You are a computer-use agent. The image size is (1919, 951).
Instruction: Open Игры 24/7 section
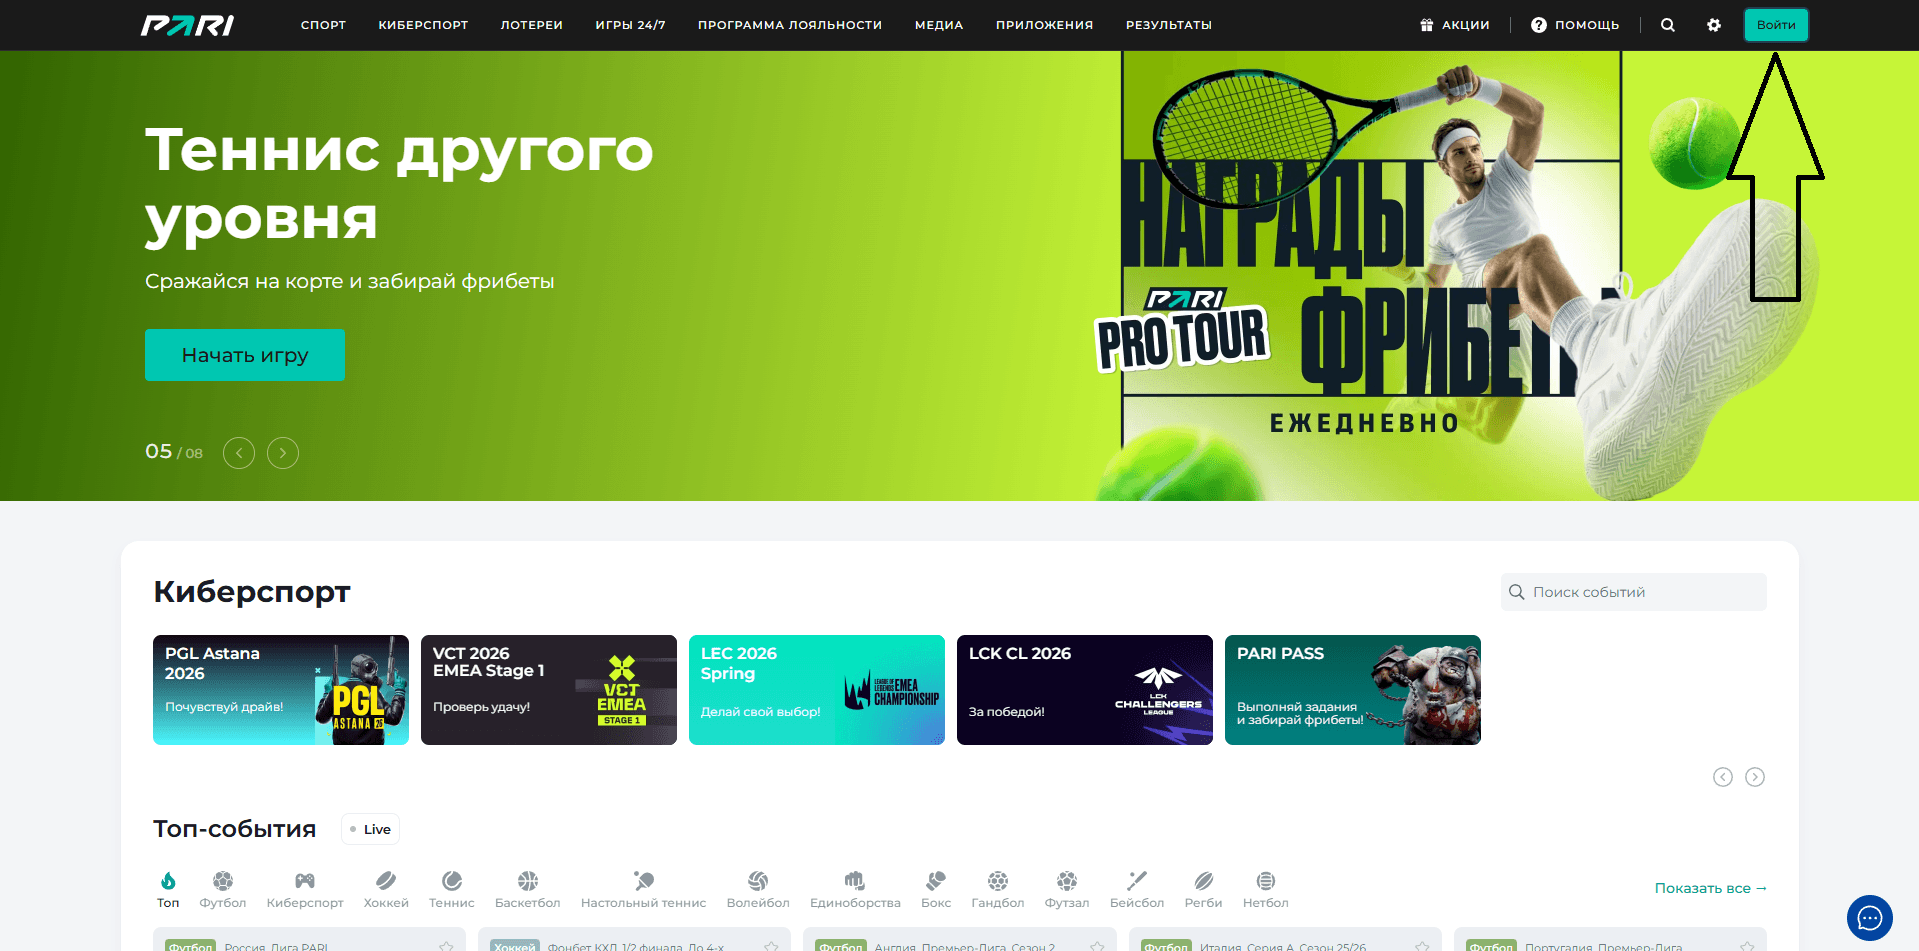tap(630, 25)
